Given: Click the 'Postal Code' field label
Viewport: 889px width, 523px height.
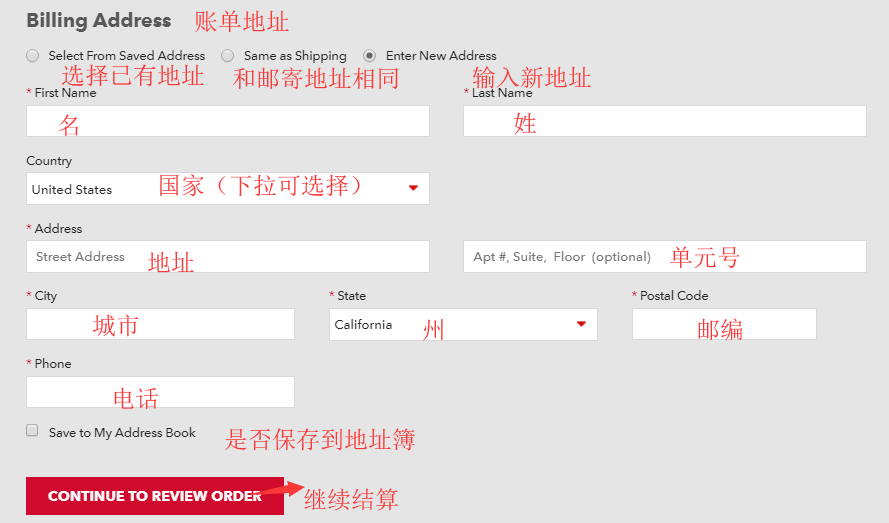Looking at the screenshot, I should [x=674, y=296].
